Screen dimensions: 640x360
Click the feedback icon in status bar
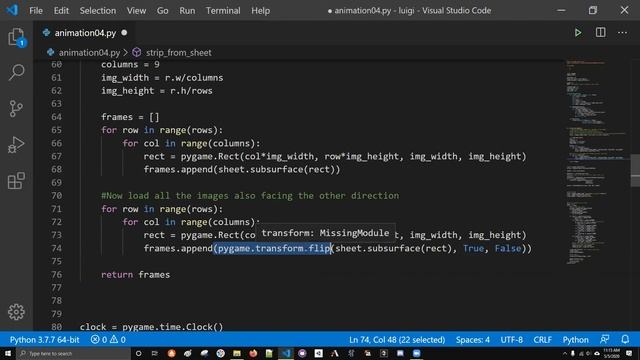click(604, 339)
